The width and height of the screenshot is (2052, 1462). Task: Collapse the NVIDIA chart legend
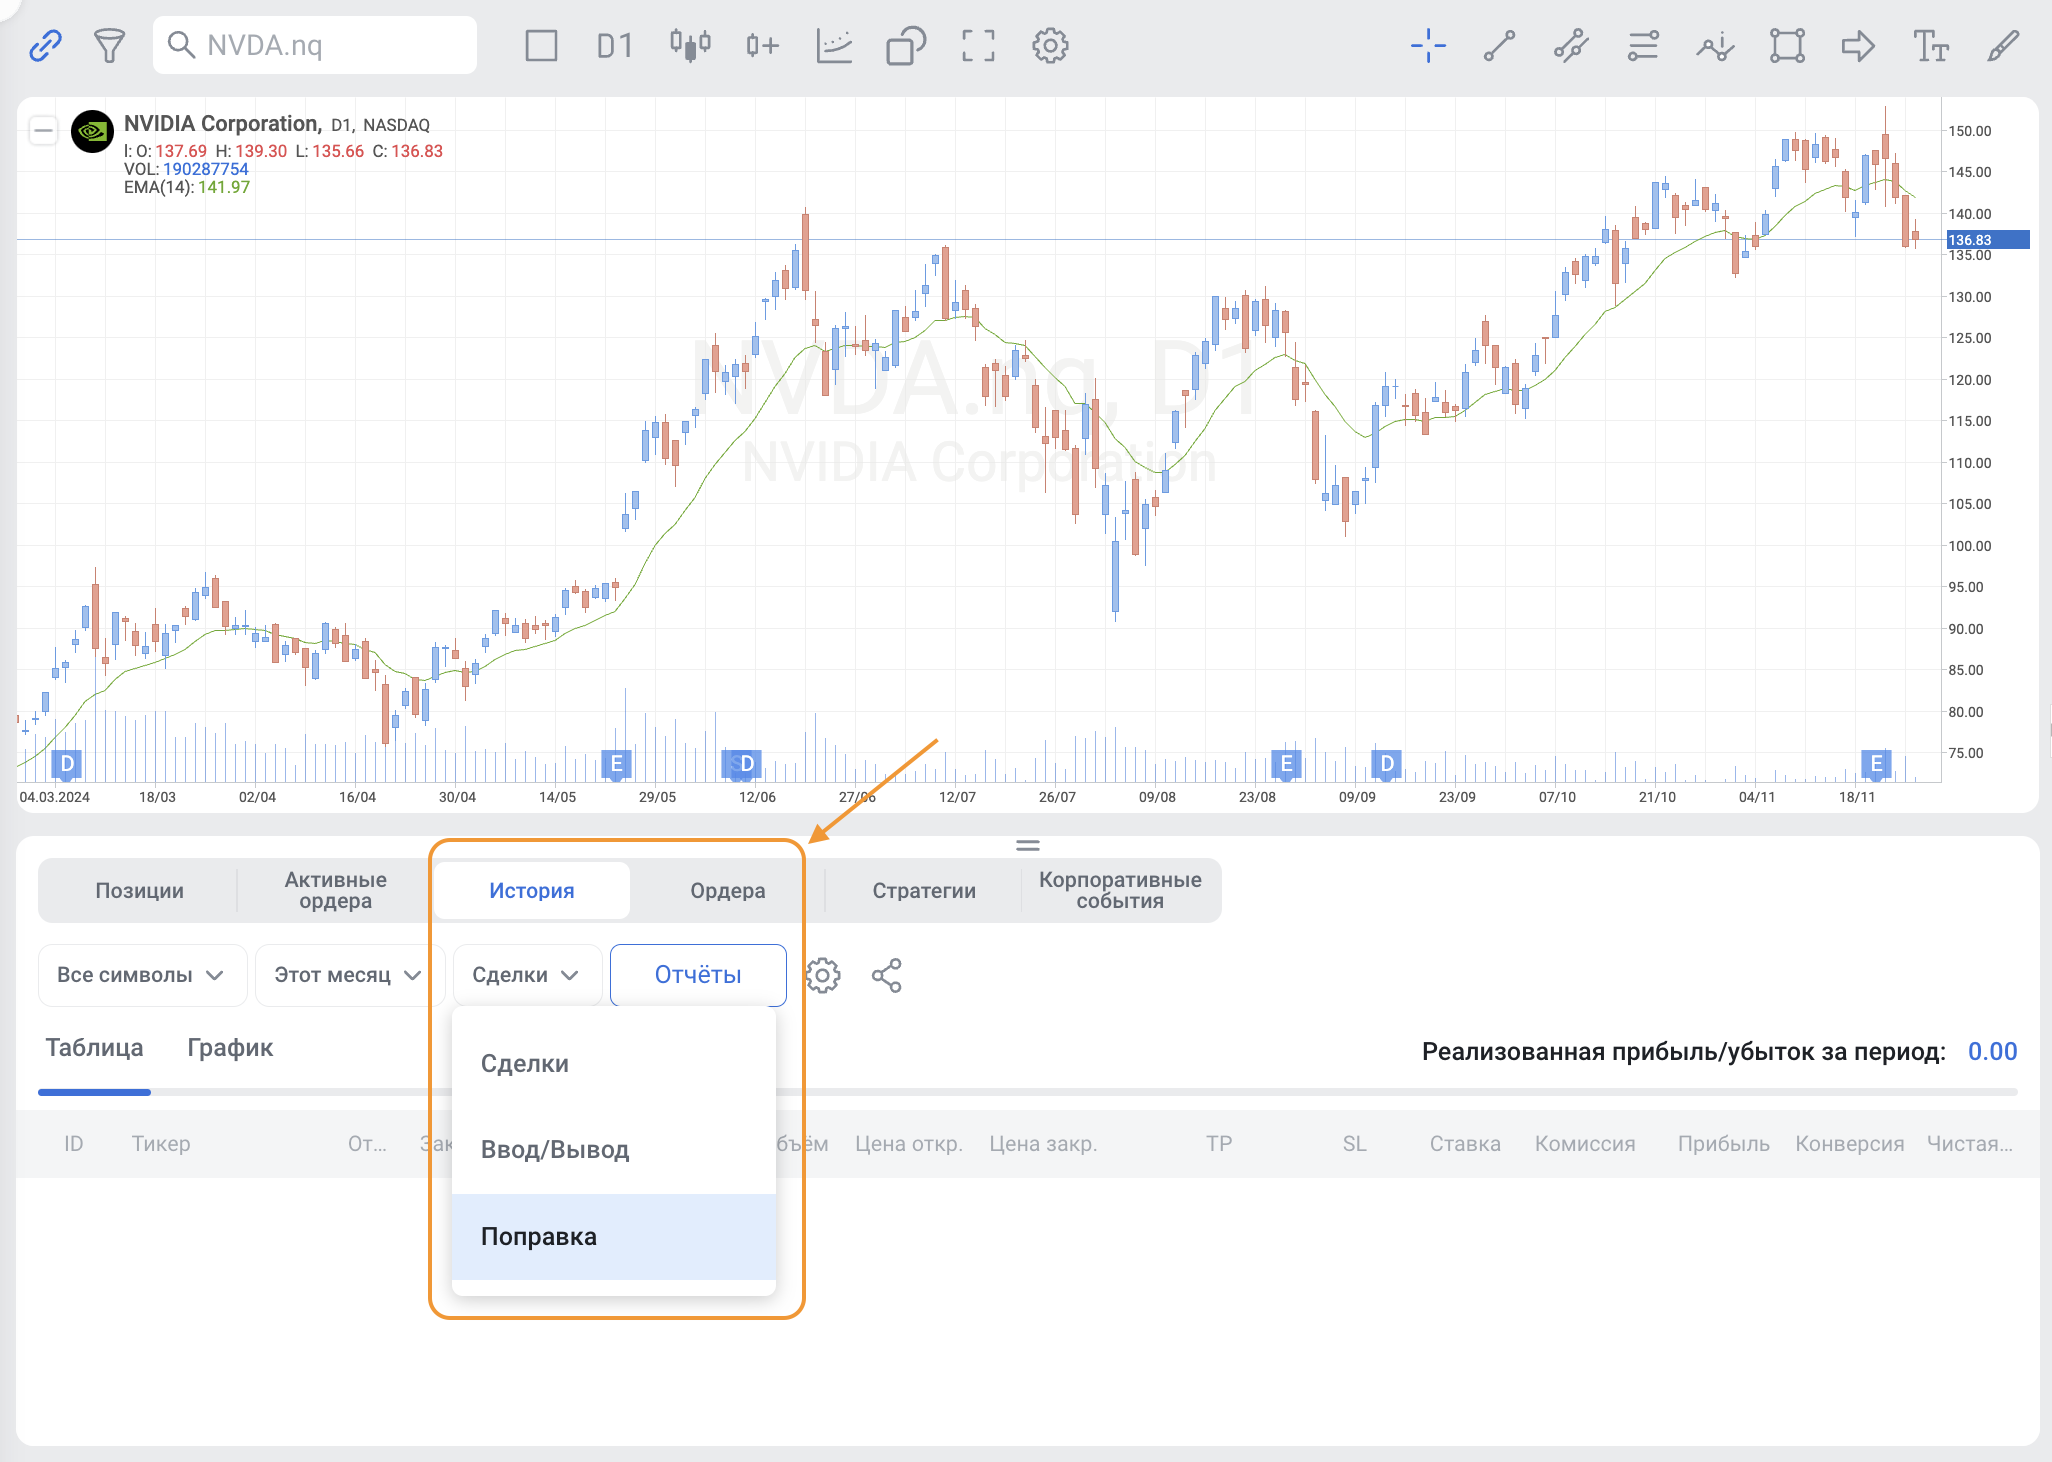pyautogui.click(x=43, y=130)
